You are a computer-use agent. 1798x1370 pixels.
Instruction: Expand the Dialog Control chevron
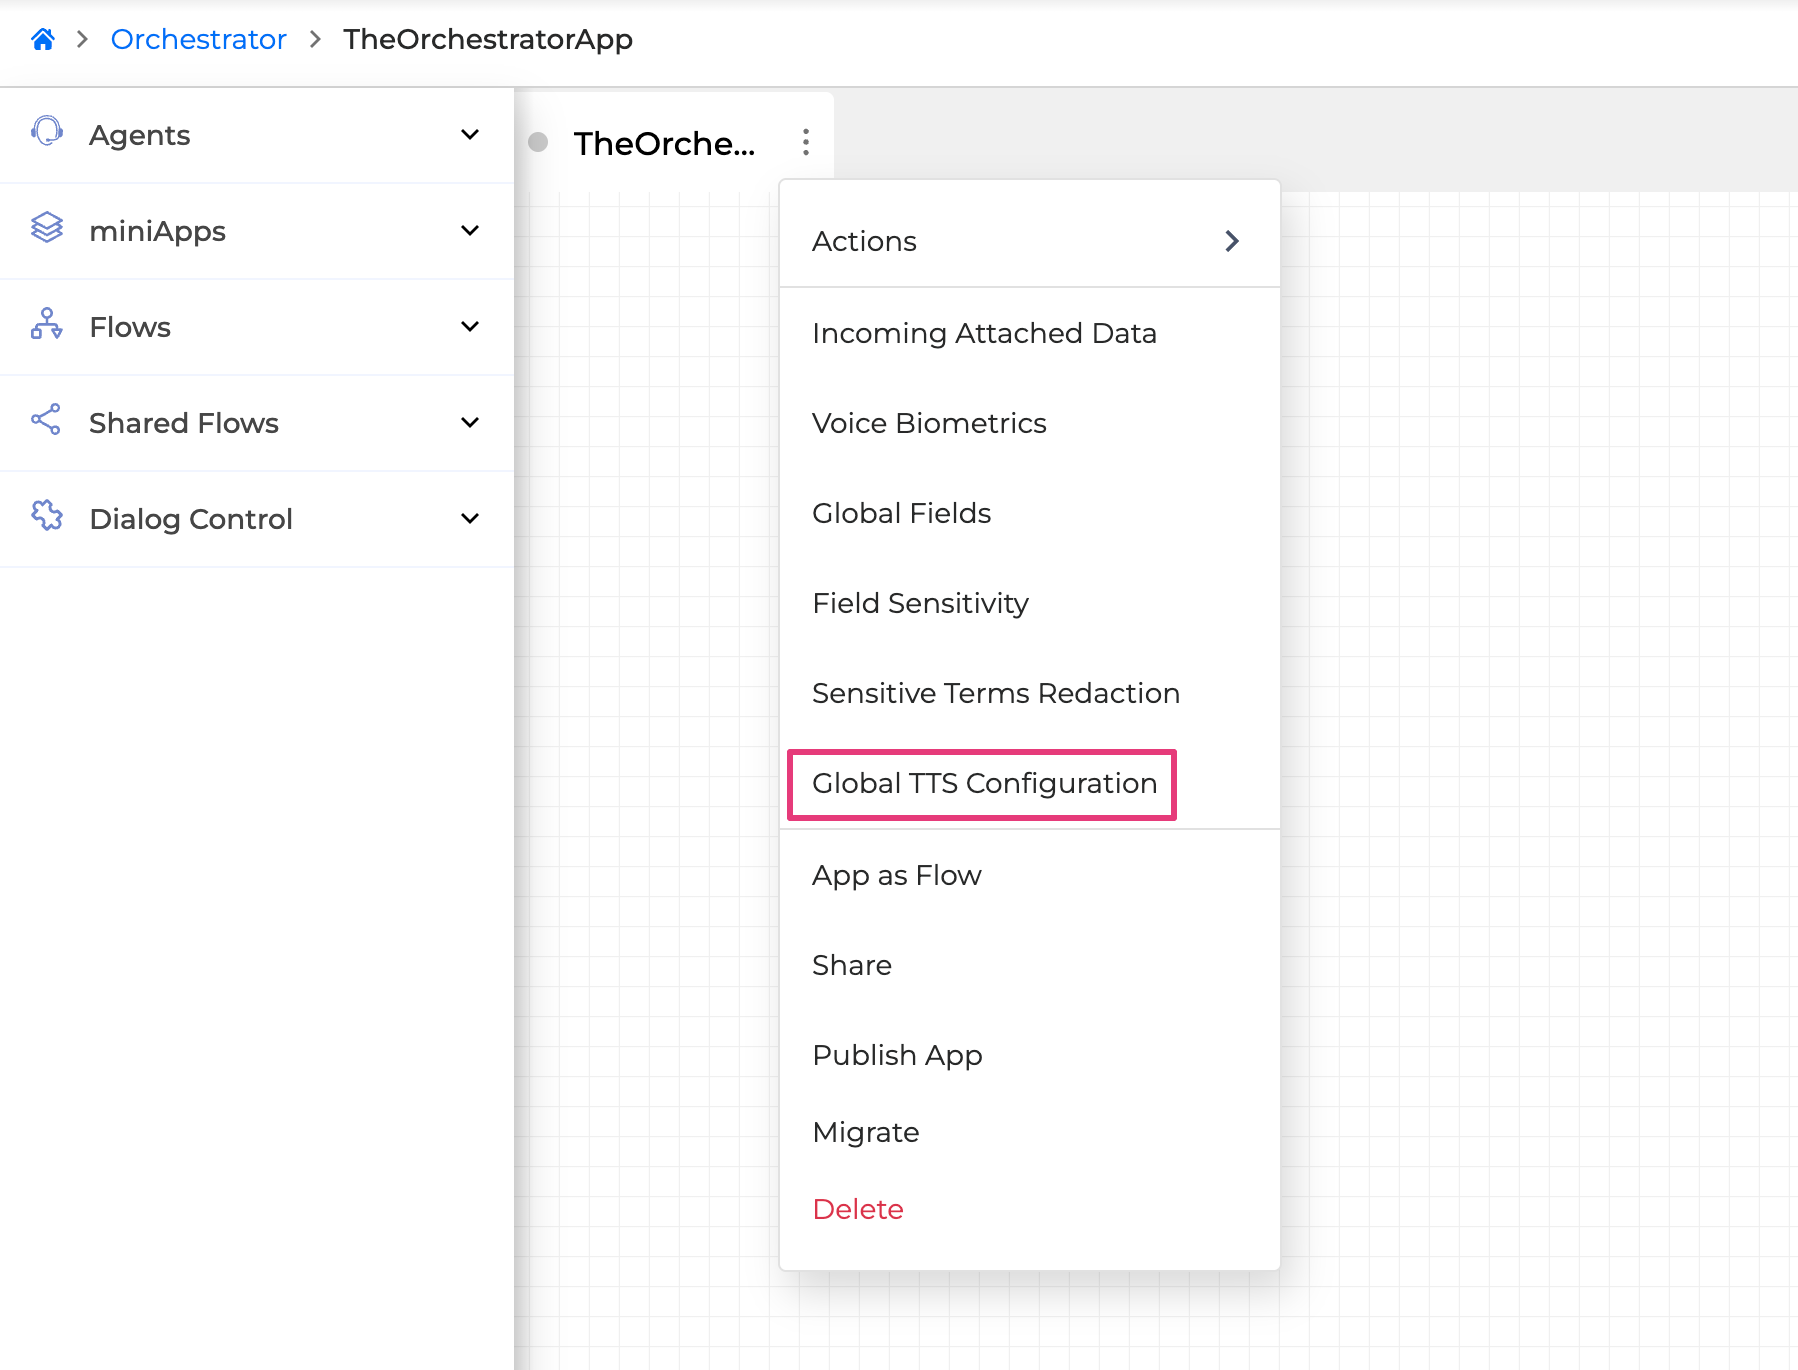pyautogui.click(x=470, y=518)
